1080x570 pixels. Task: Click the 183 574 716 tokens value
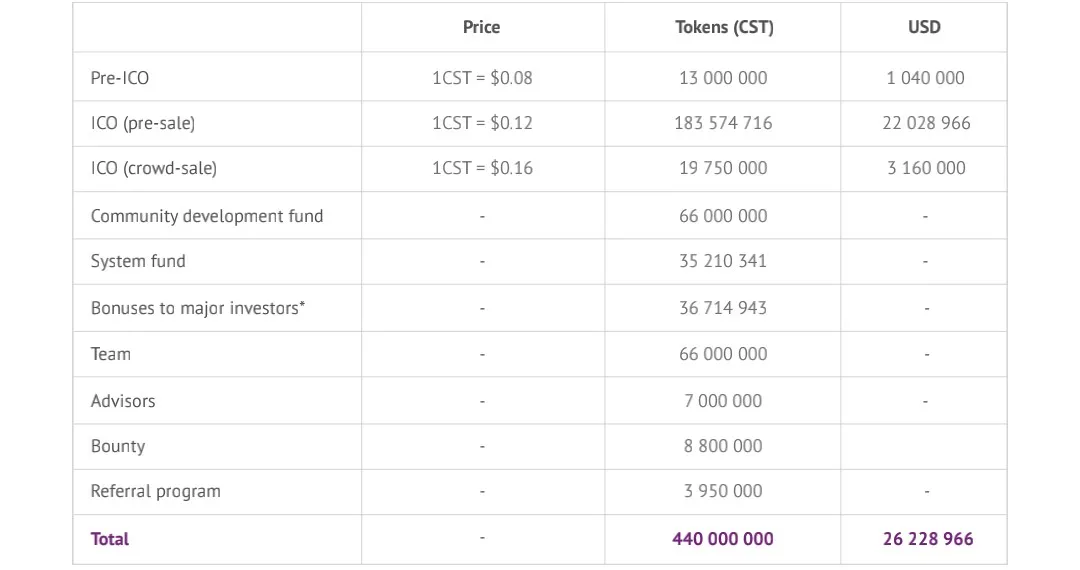click(x=723, y=123)
